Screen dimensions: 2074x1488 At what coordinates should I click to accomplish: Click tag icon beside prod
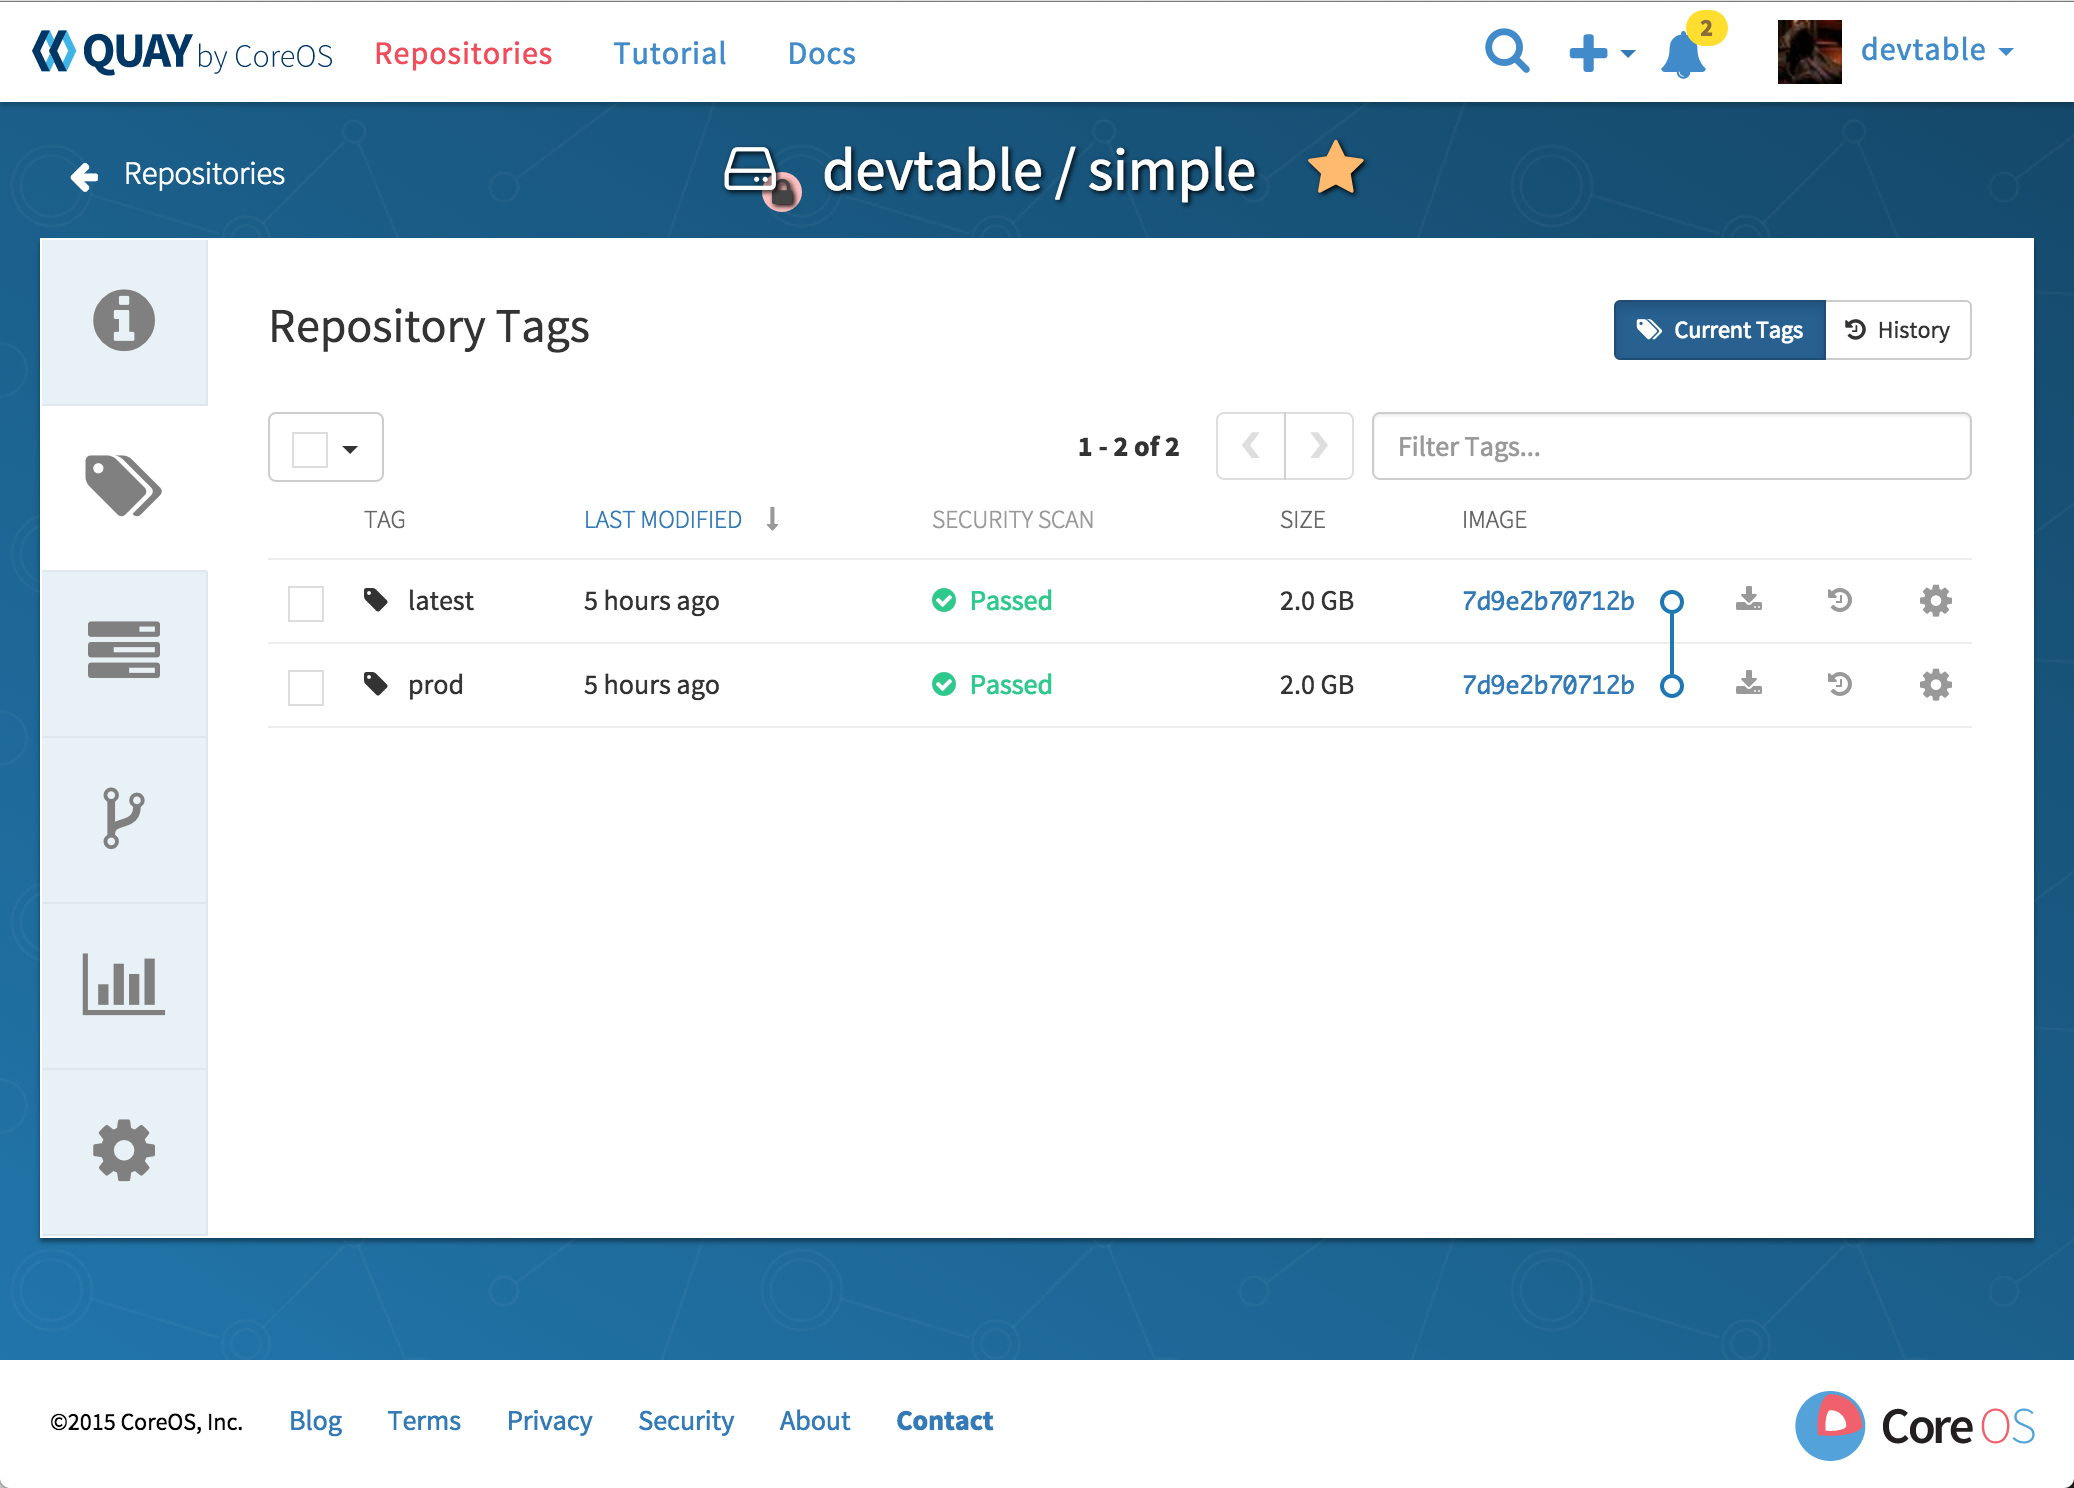376,684
